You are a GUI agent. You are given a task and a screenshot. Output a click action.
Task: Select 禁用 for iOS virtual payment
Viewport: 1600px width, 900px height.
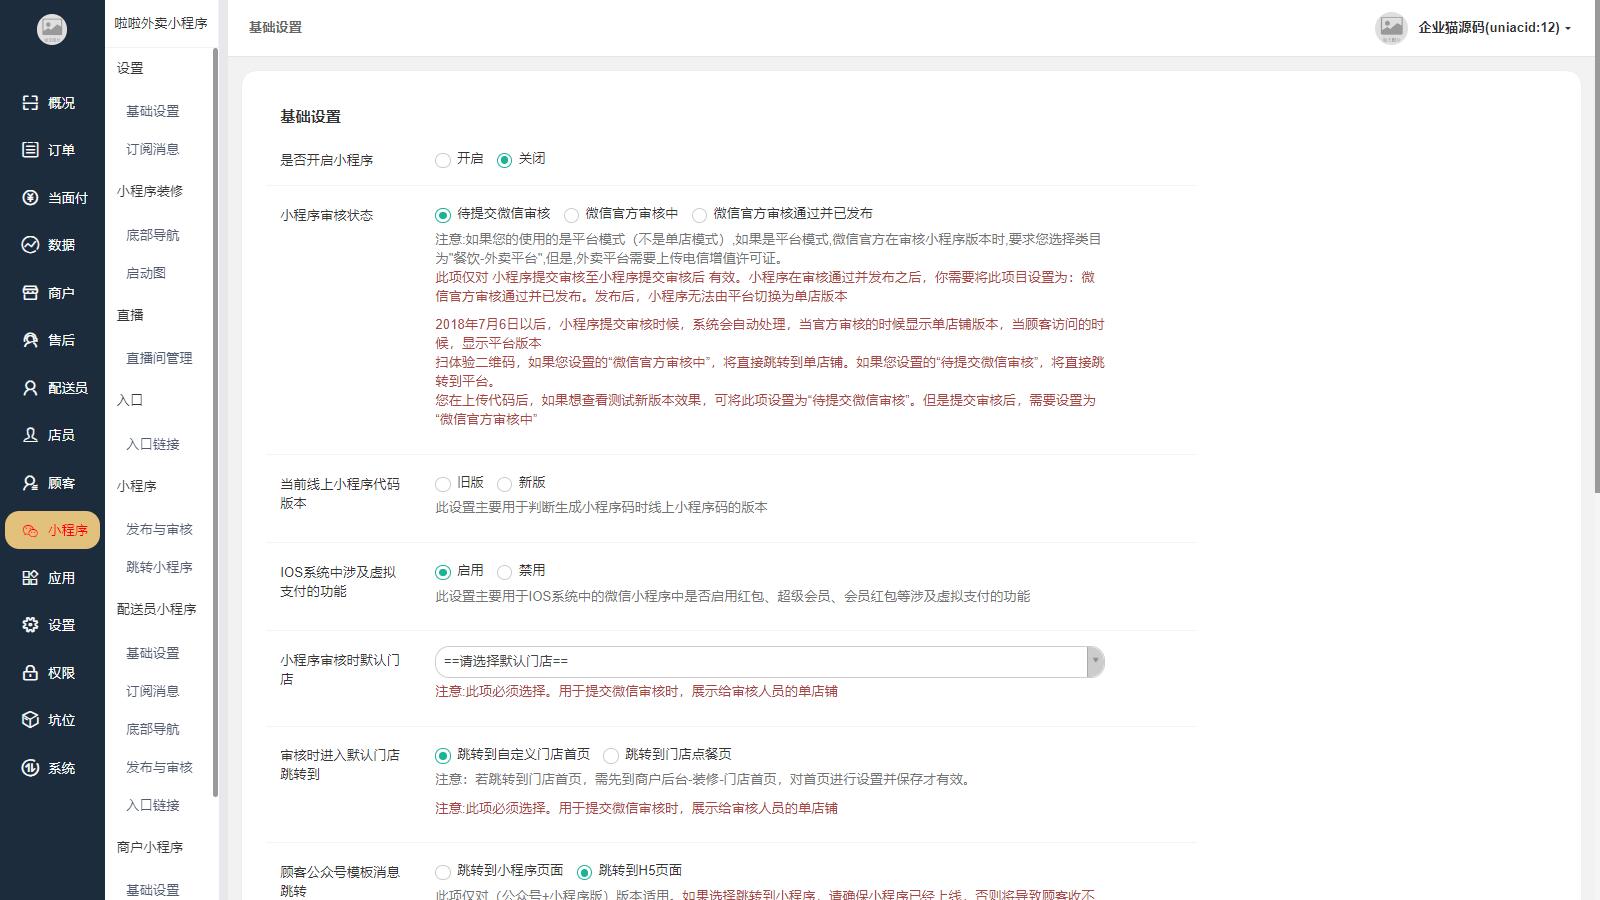504,572
